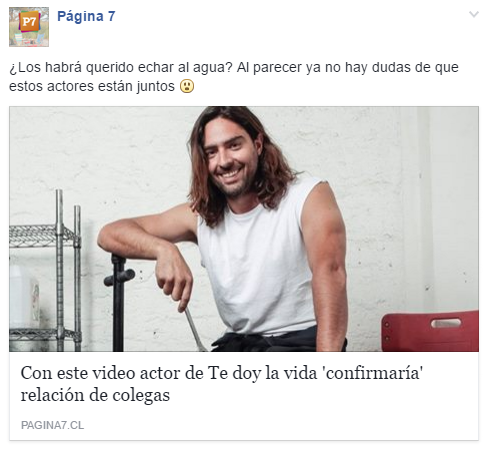The width and height of the screenshot is (490, 453).
Task: Click the red chair in the photo
Action: (x=430, y=331)
